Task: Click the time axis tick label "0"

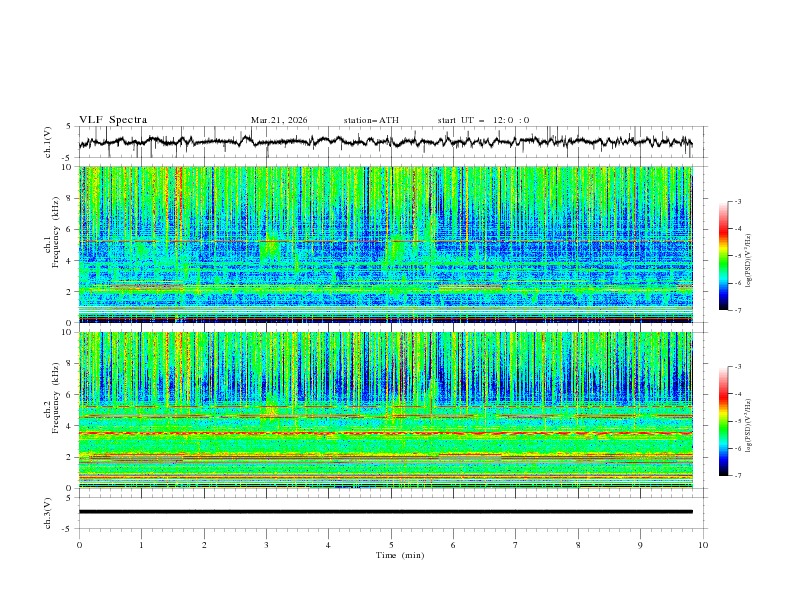Action: 79,545
